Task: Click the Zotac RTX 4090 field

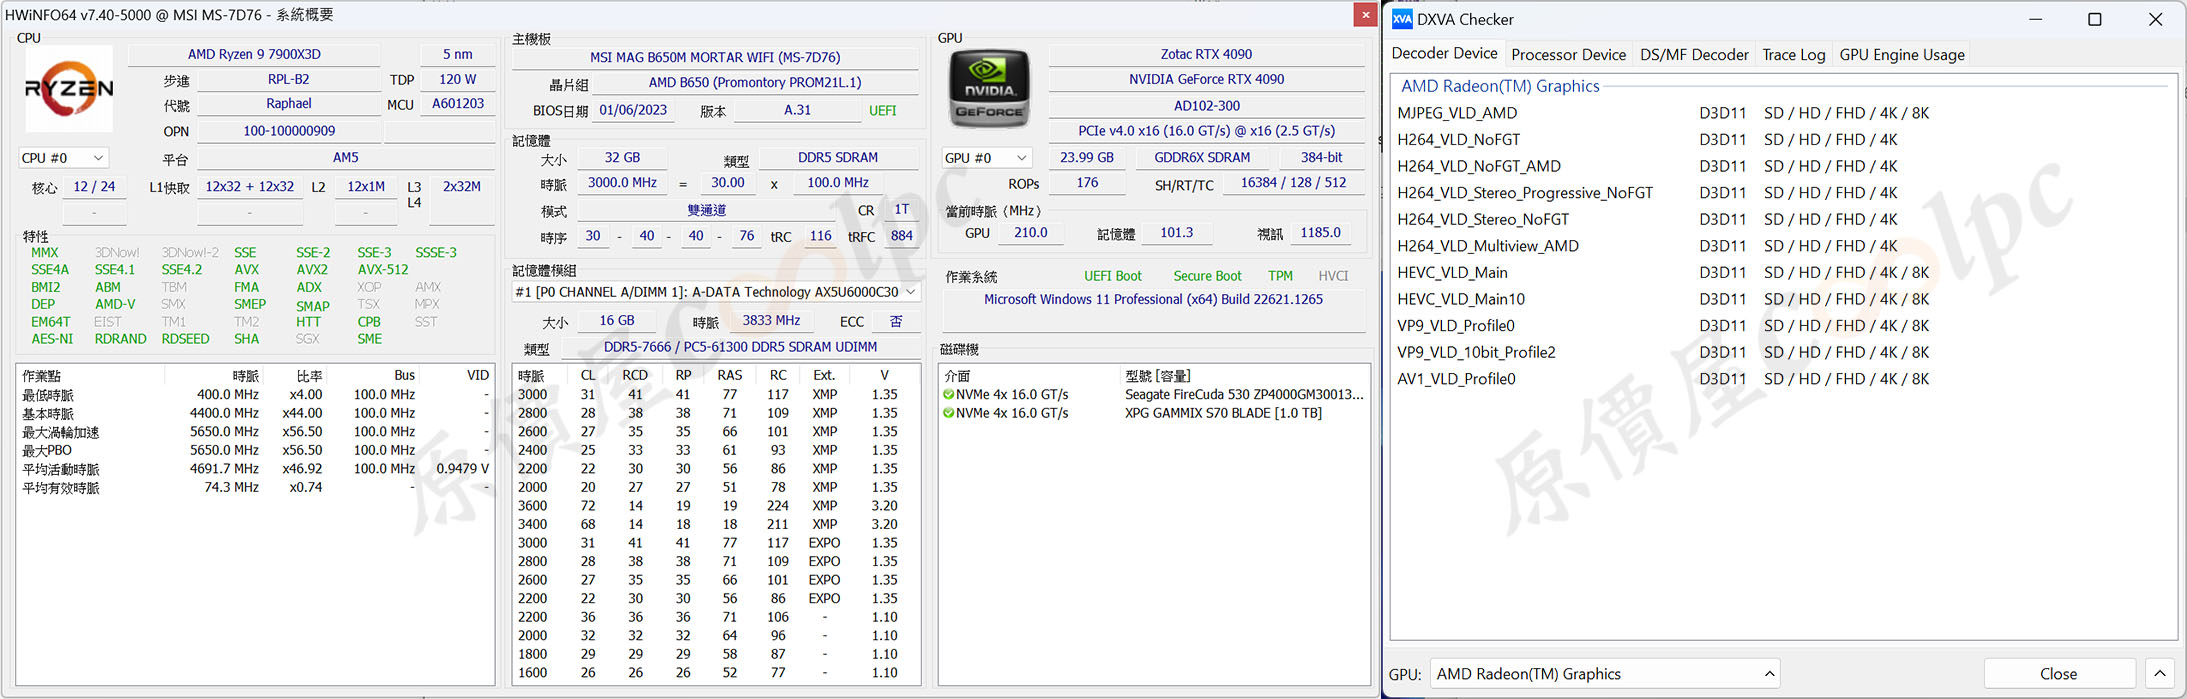Action: 1206,54
